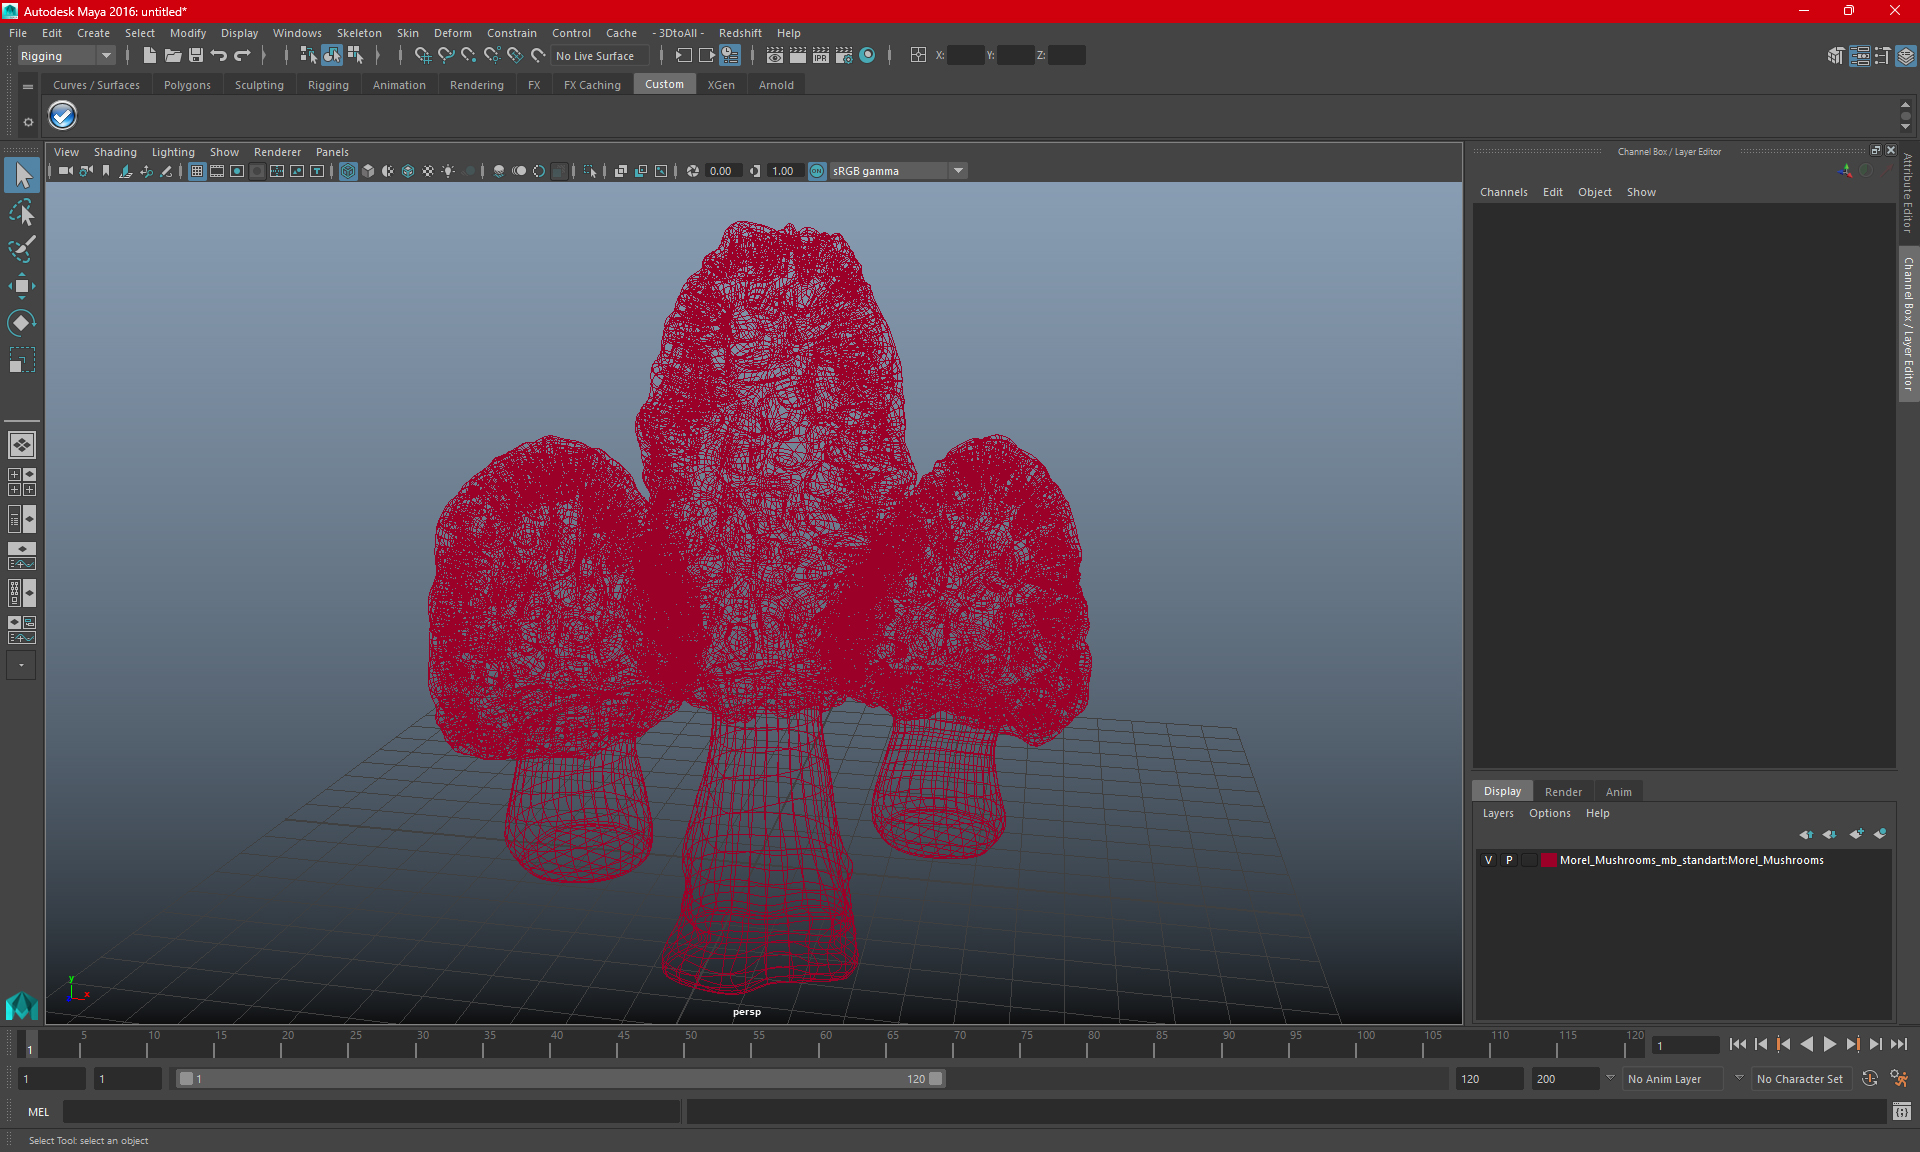Switch to the Render layer tab
The image size is (1920, 1152).
click(x=1563, y=791)
